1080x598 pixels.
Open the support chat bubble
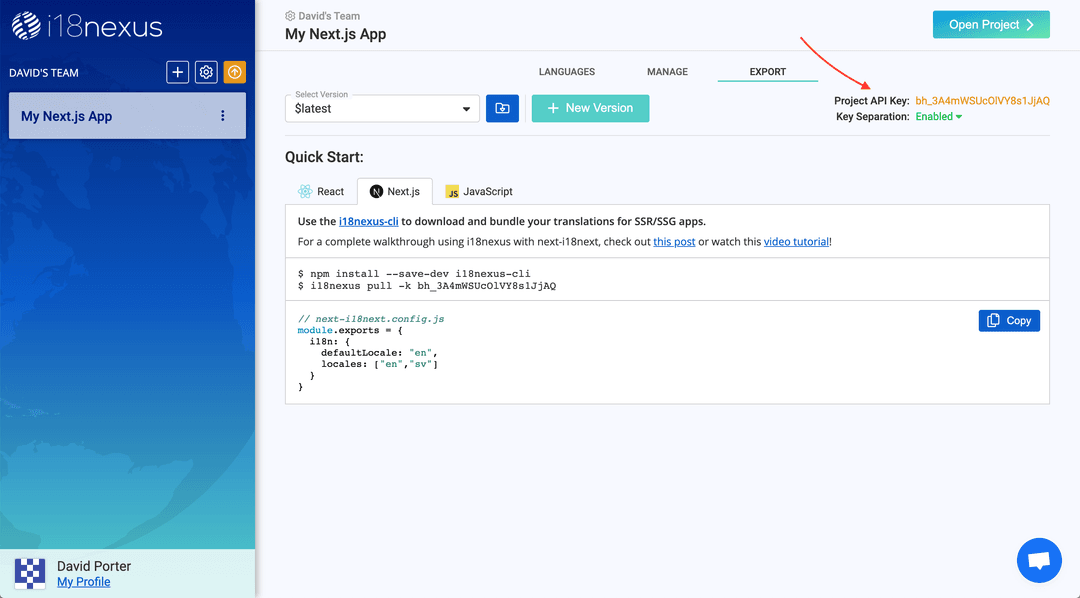click(1039, 560)
